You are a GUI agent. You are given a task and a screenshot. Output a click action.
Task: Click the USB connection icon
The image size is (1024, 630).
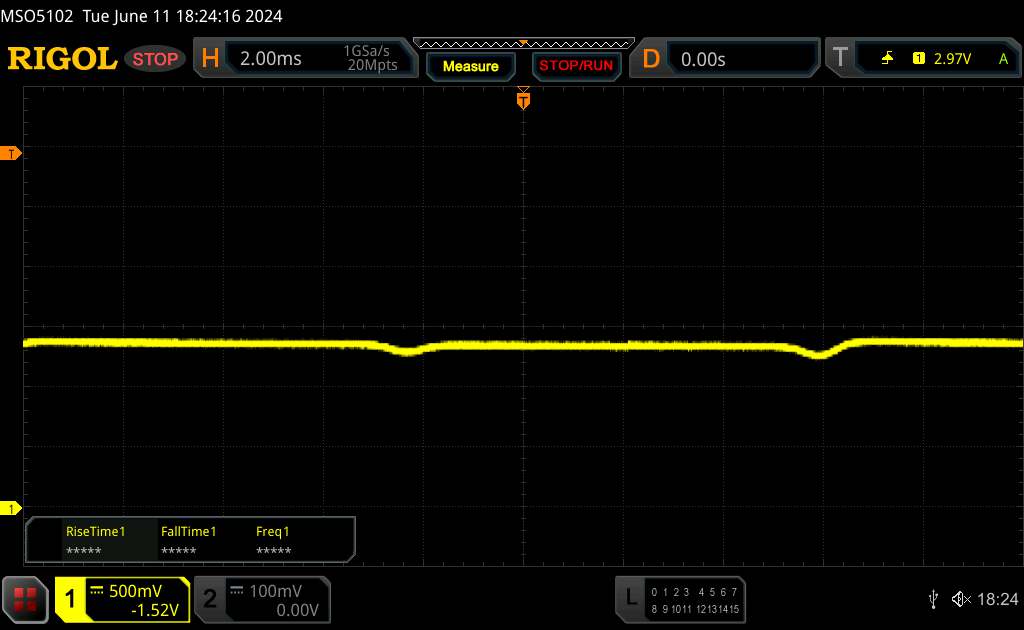coord(933,599)
